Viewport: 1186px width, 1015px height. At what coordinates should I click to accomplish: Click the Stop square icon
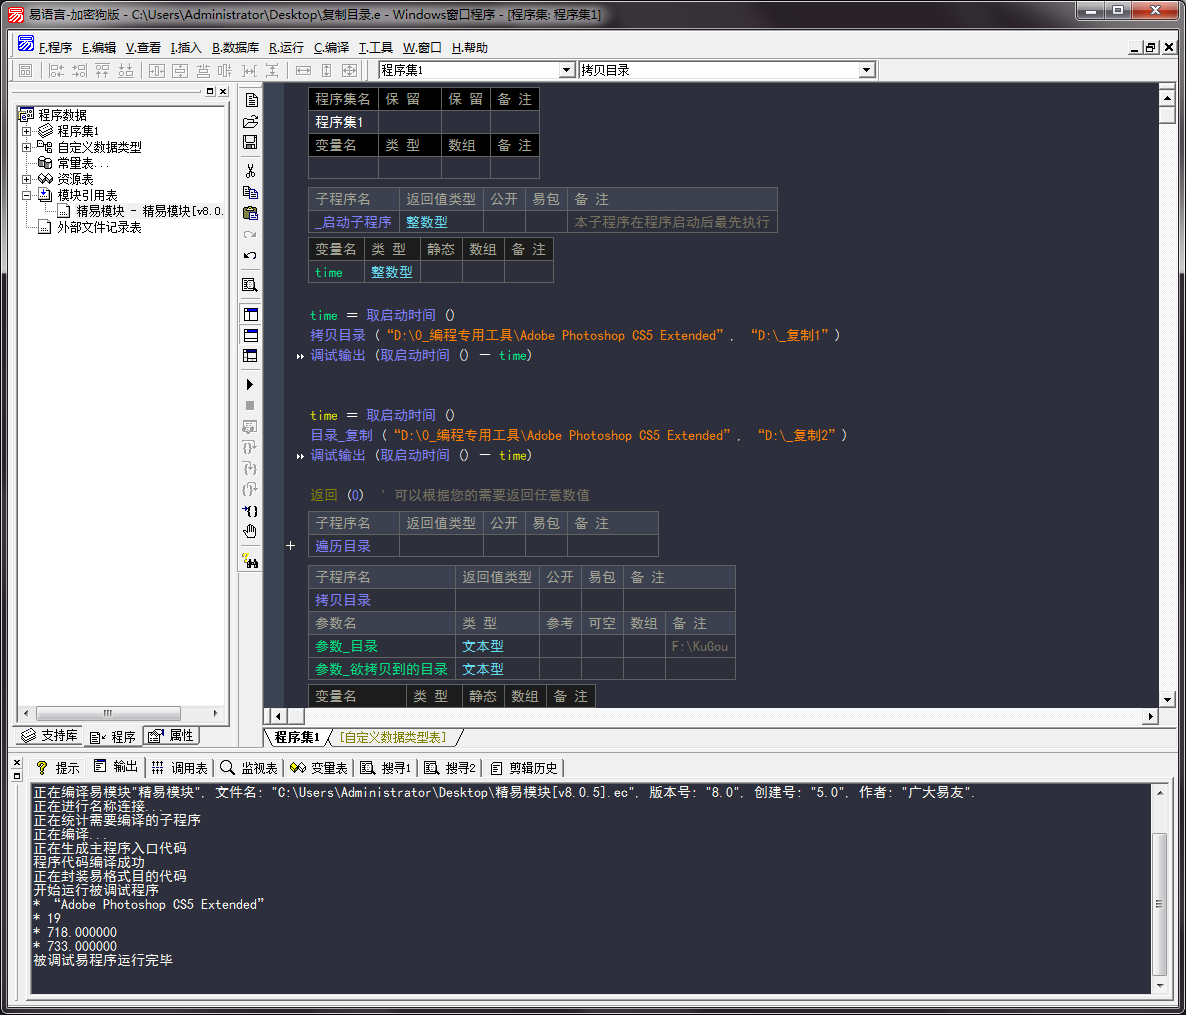click(x=250, y=405)
